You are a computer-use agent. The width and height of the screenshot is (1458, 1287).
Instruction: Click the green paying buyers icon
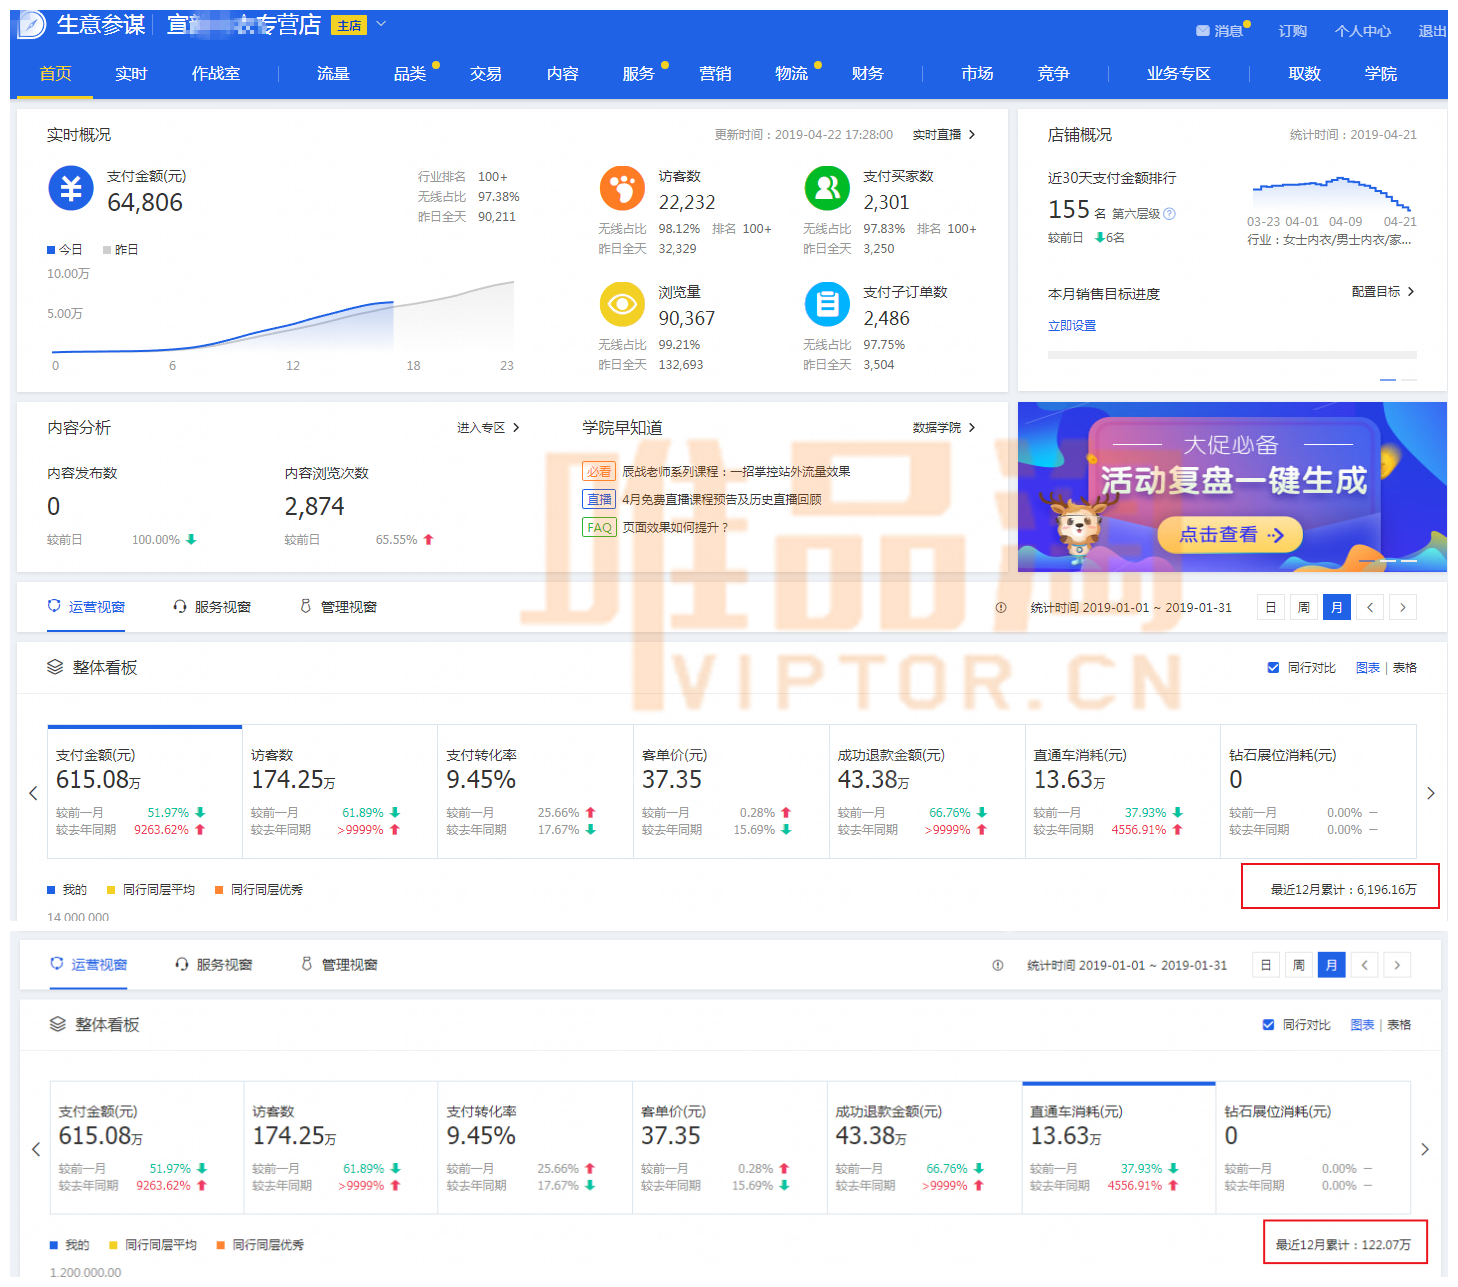coord(827,188)
